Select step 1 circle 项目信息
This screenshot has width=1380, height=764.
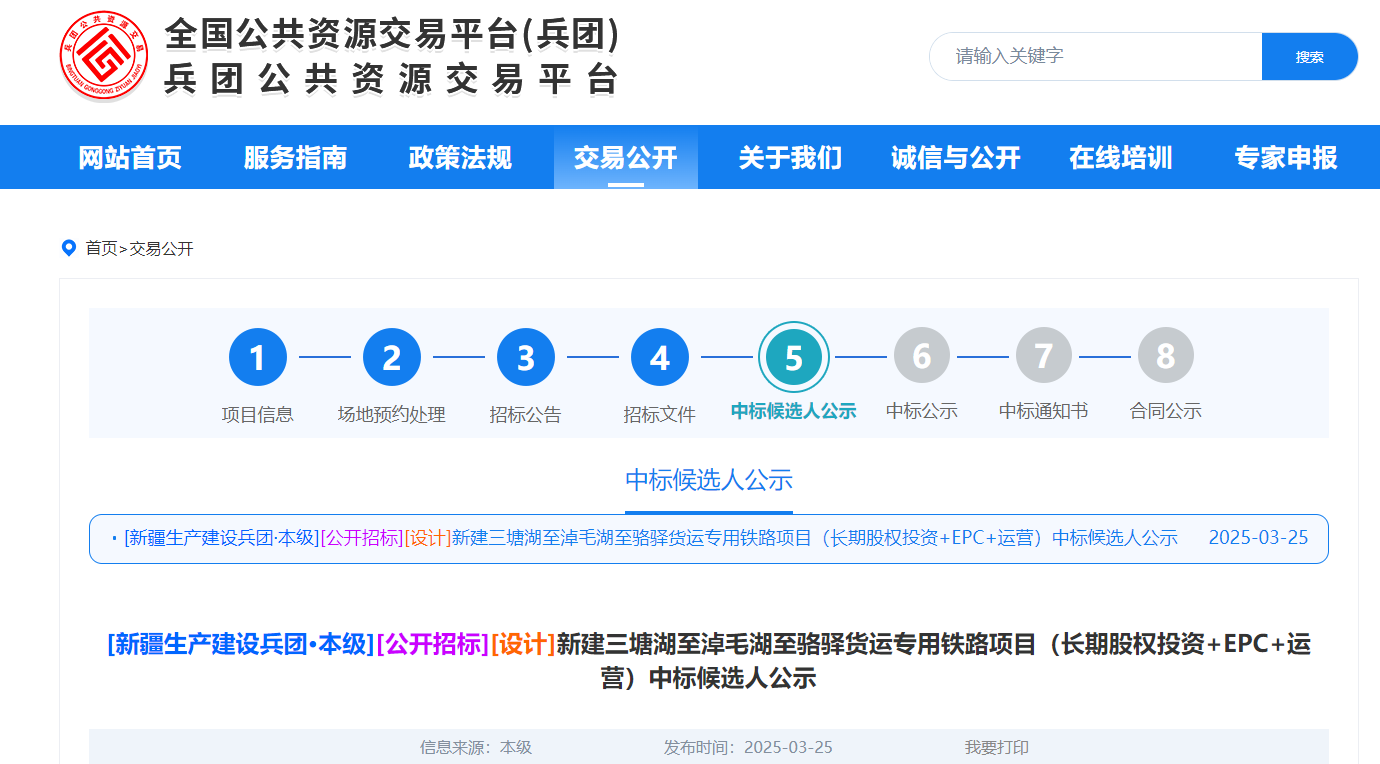258,357
